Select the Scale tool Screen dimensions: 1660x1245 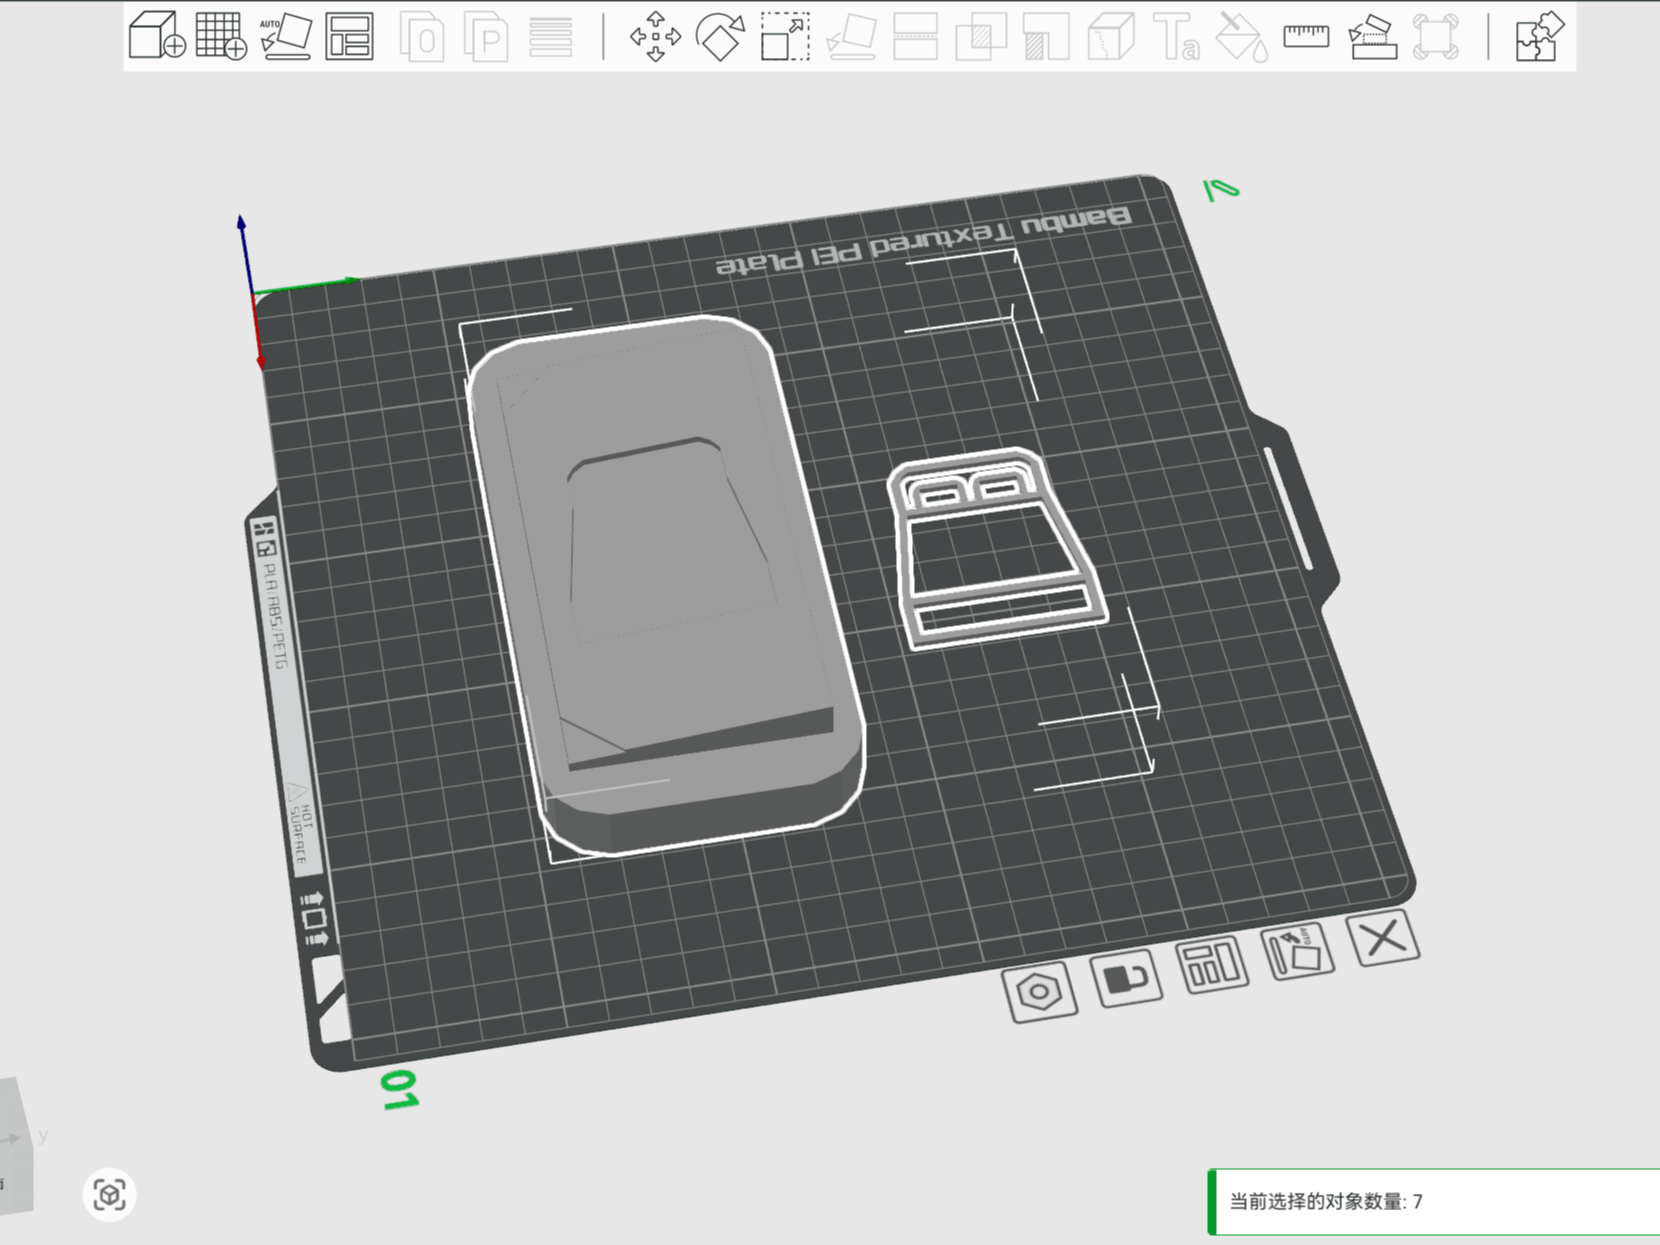coord(785,37)
